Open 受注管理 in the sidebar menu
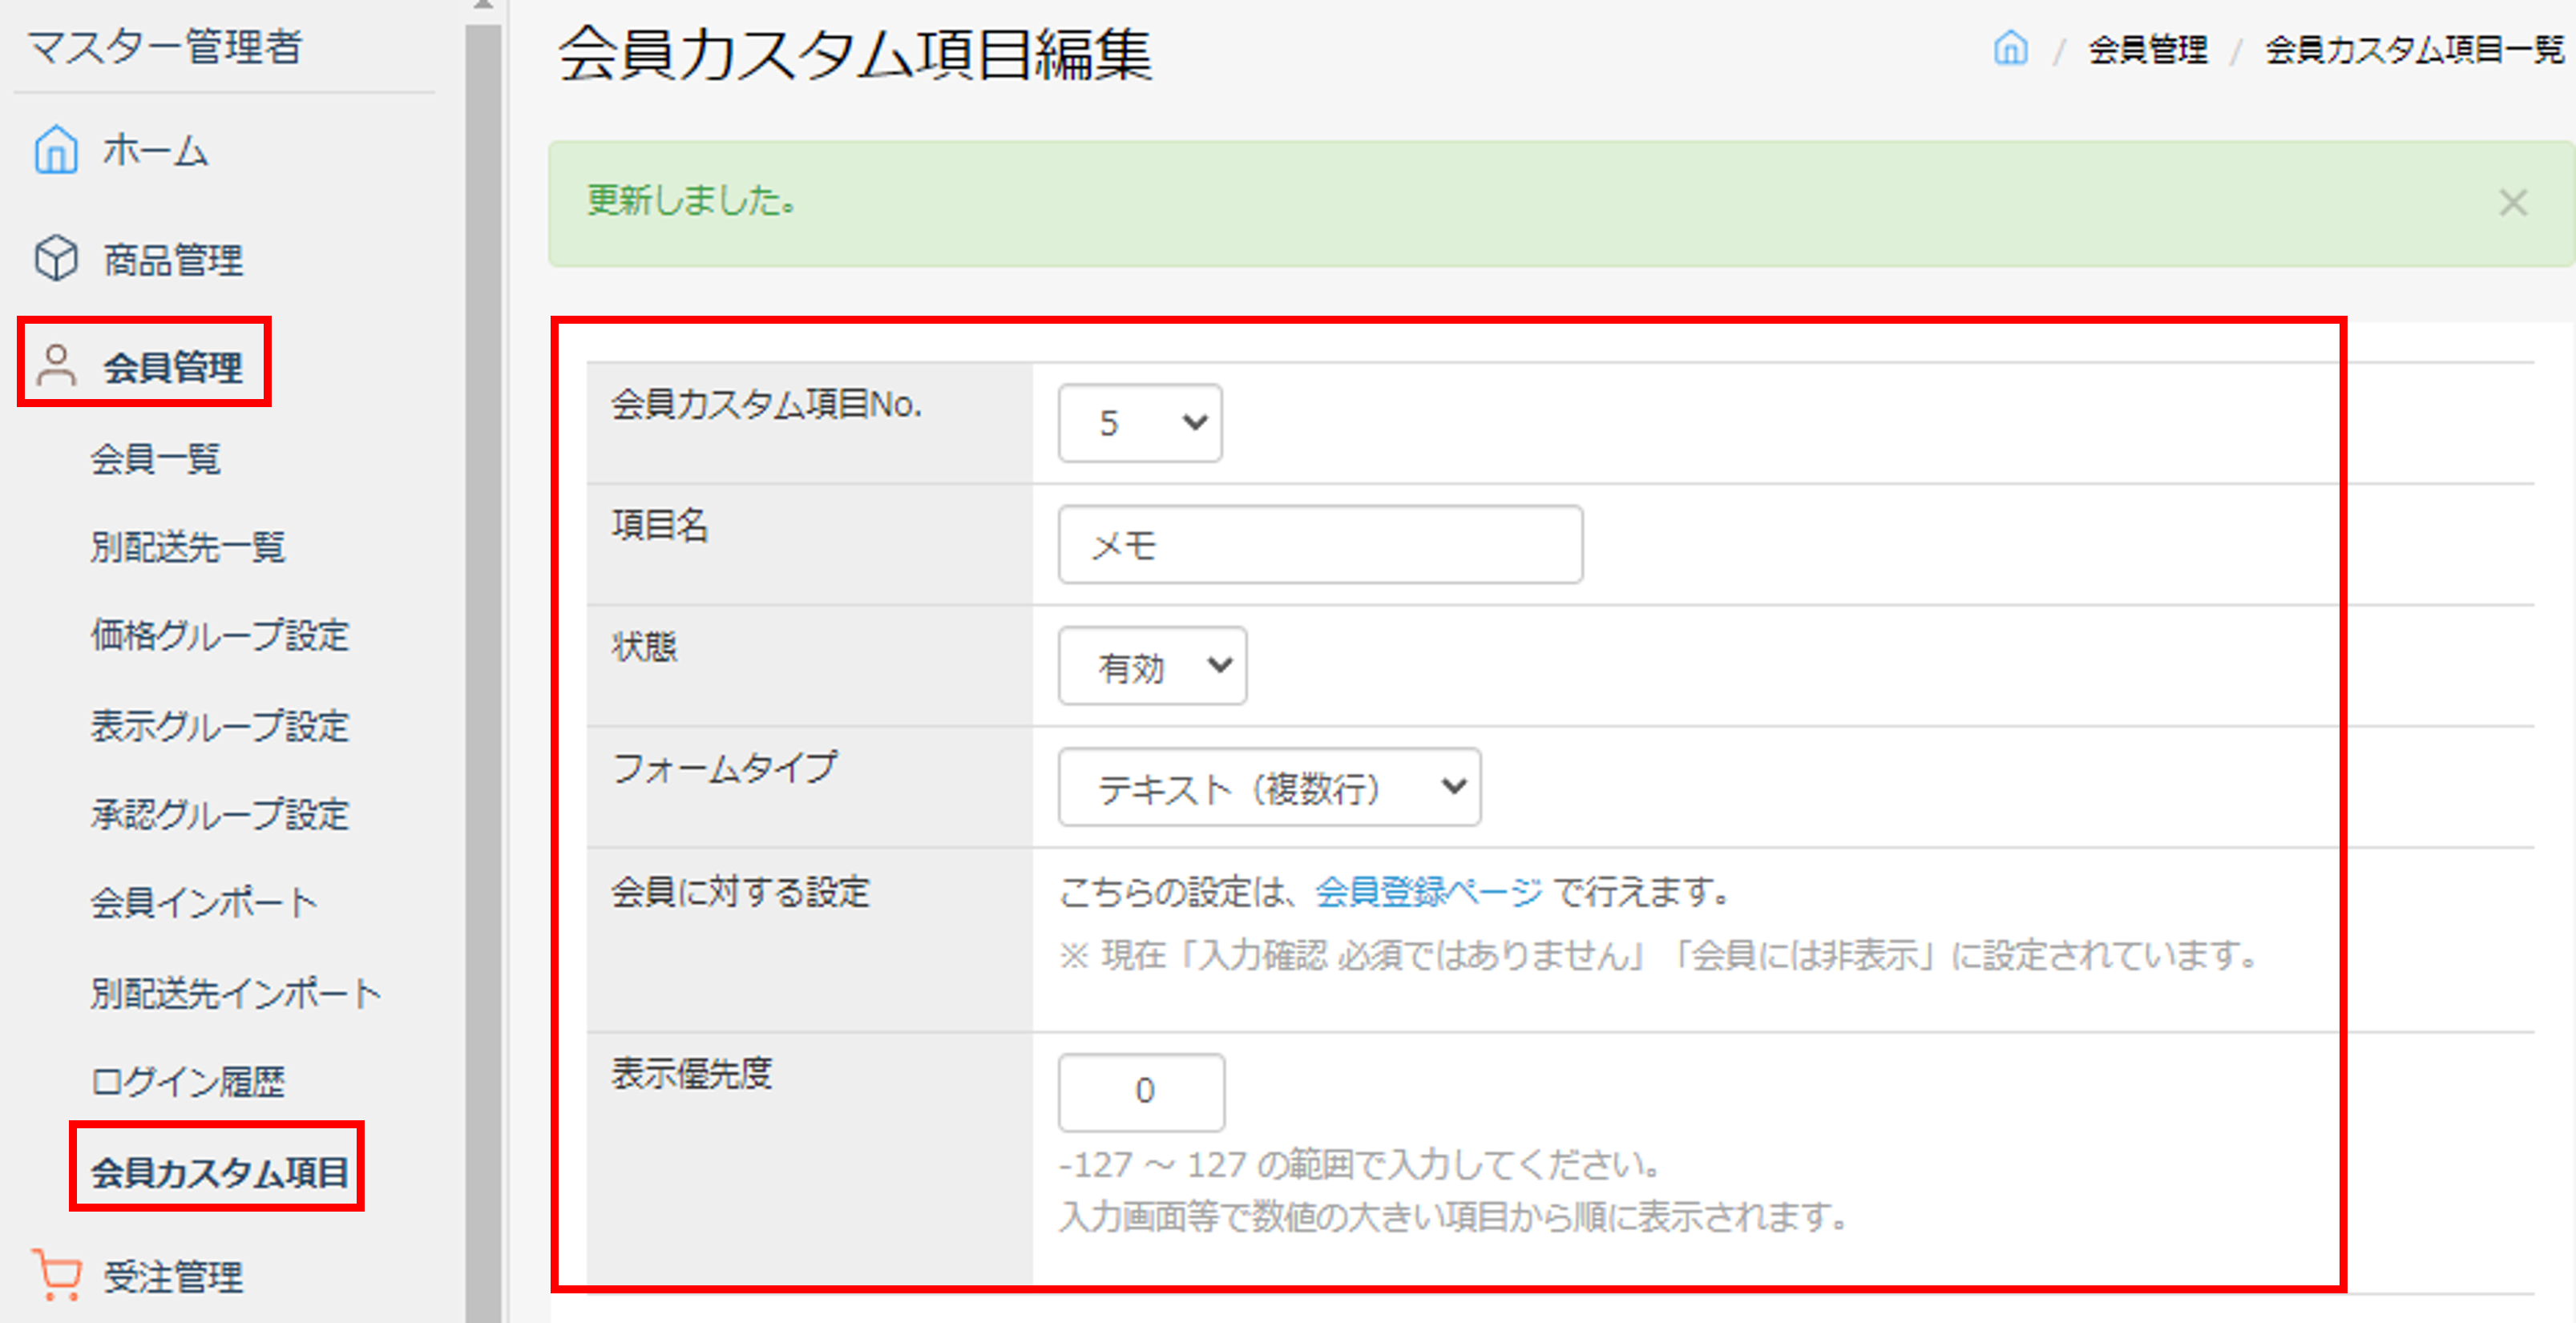This screenshot has height=1323, width=2576. point(173,1277)
